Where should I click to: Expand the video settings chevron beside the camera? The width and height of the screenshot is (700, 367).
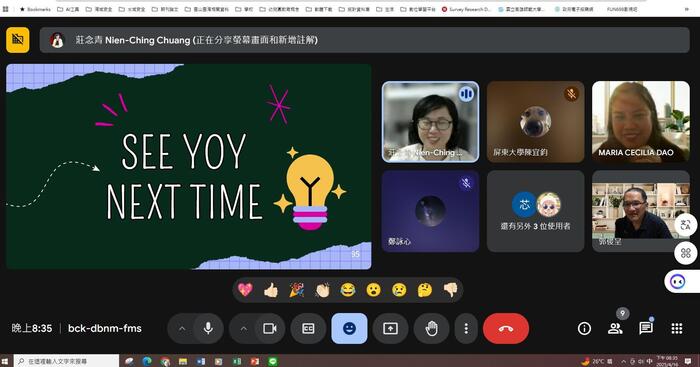pyautogui.click(x=244, y=329)
